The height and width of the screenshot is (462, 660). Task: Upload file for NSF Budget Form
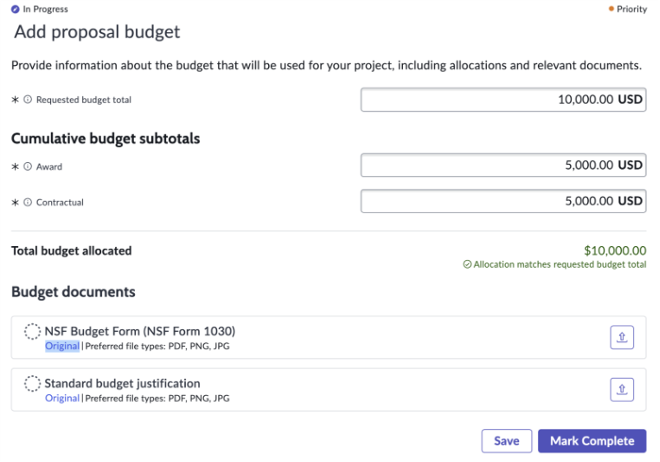click(622, 337)
